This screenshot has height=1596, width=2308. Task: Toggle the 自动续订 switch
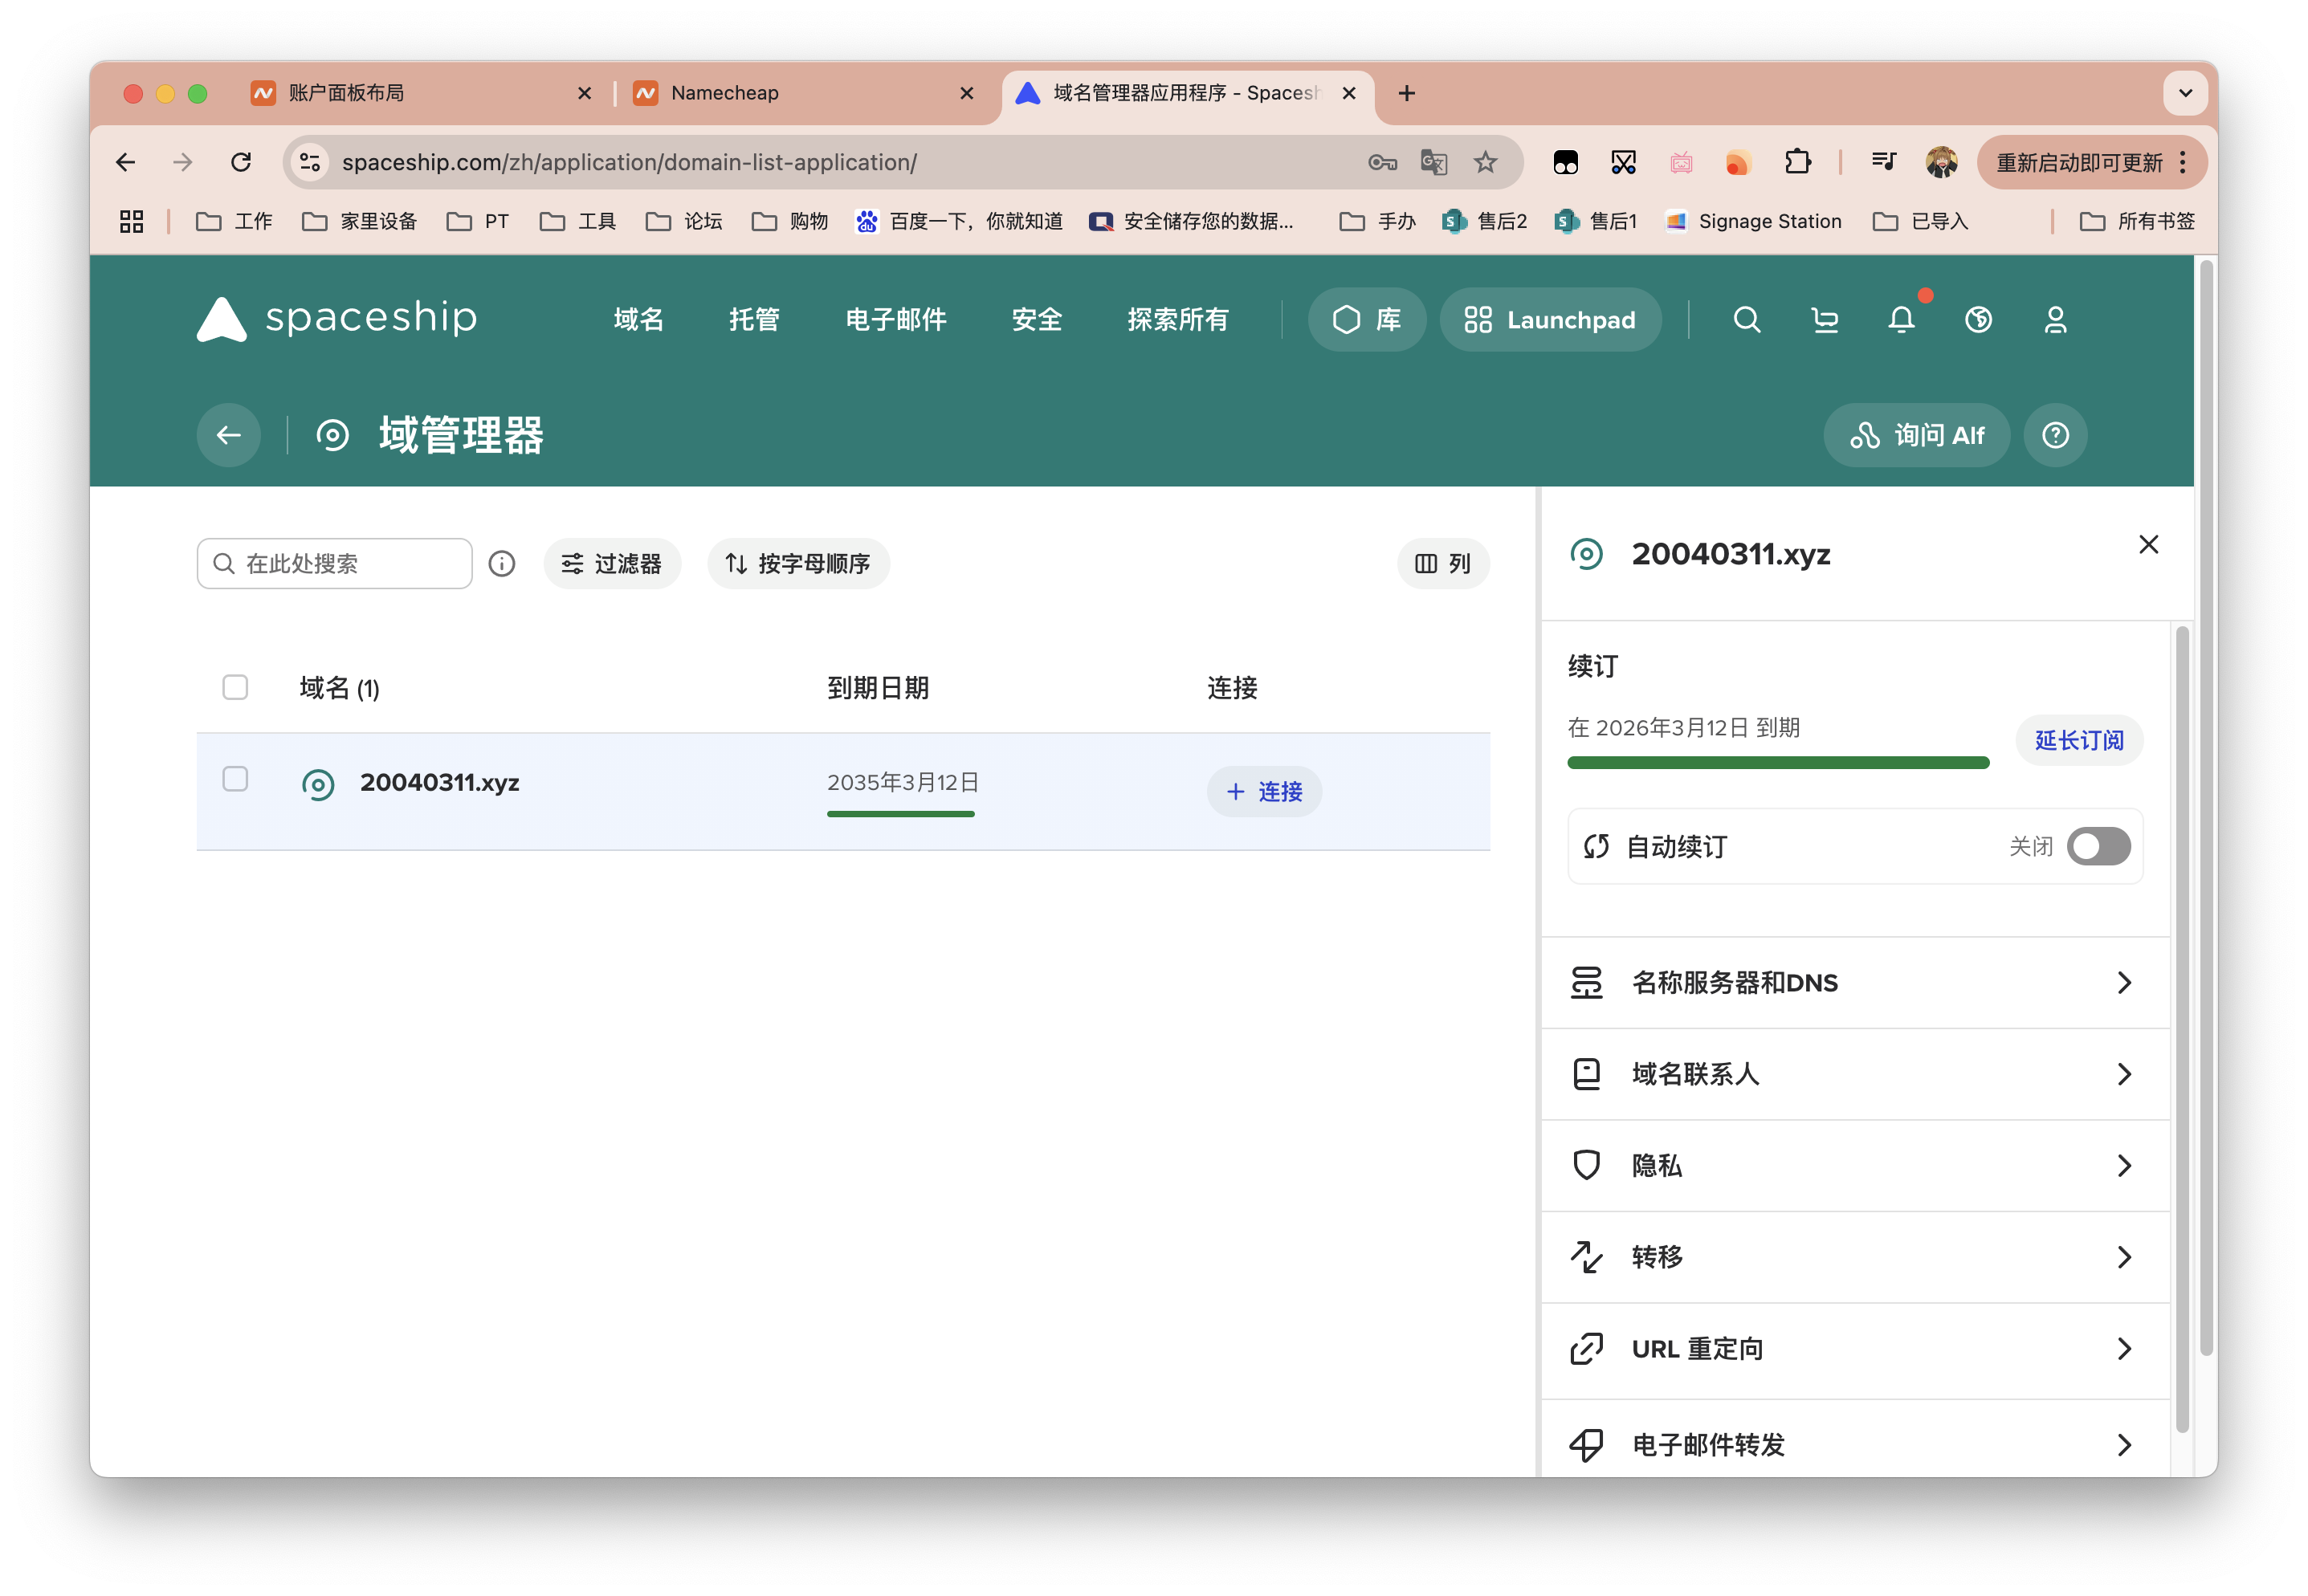2098,847
